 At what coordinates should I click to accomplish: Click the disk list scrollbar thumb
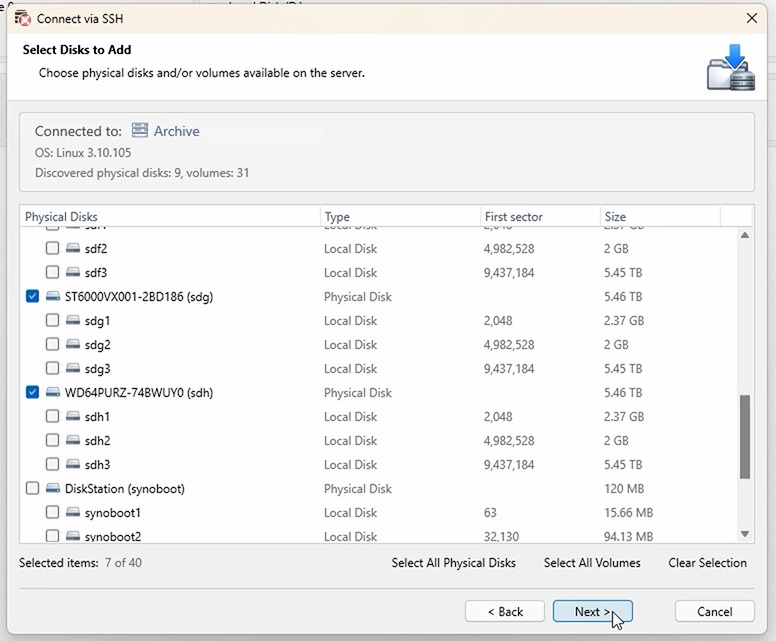(745, 437)
